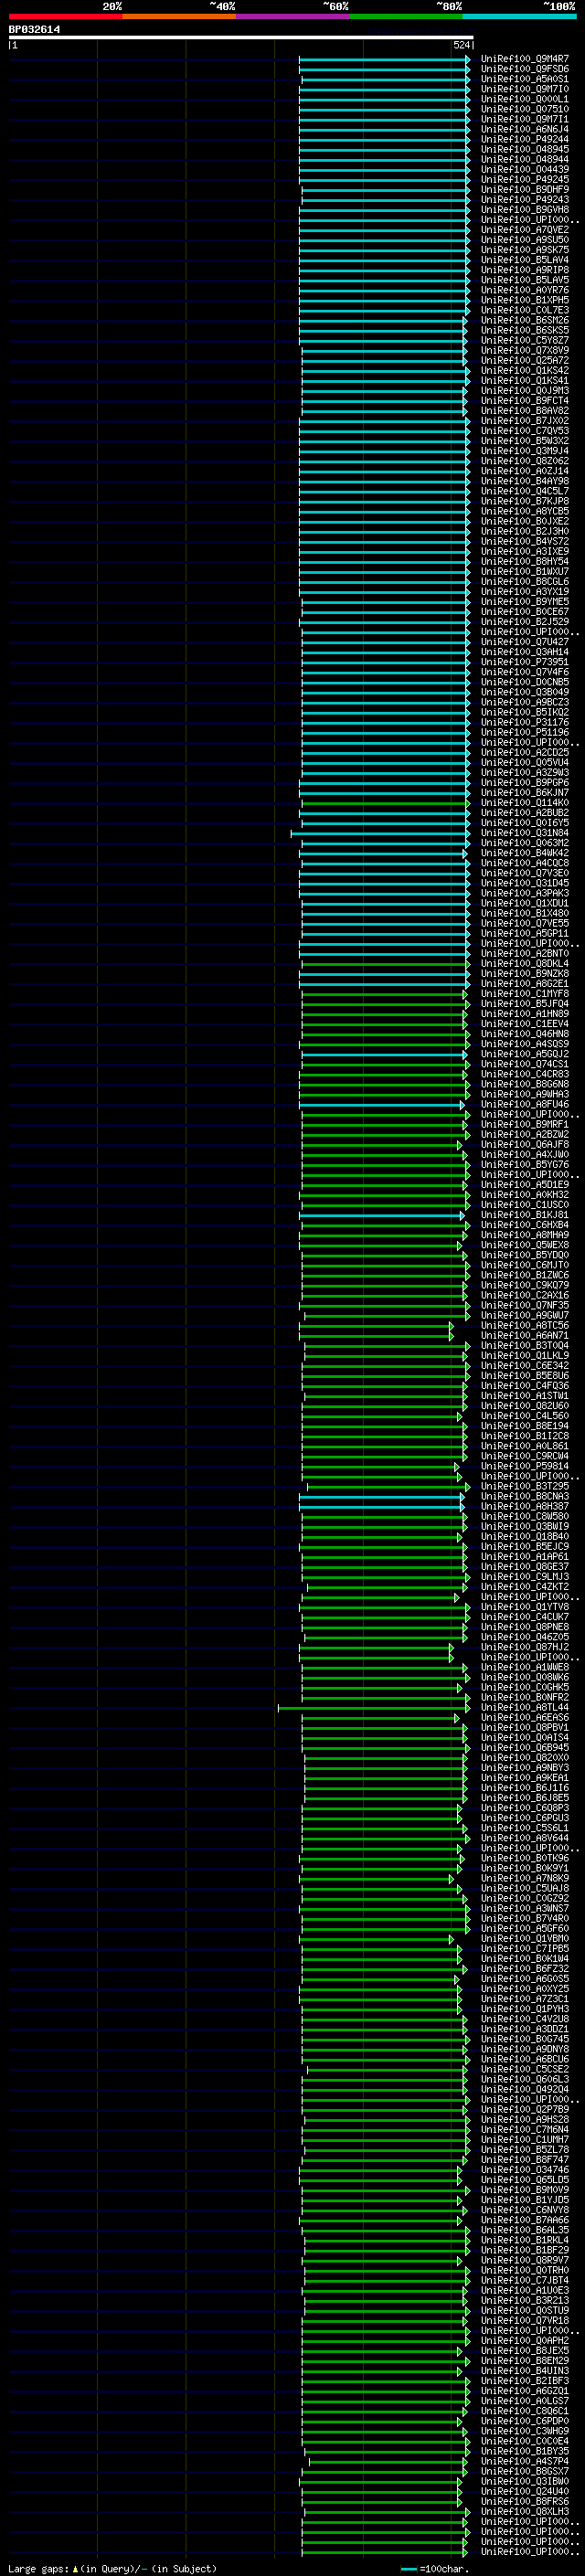Select hit label UniRef100_Q8DKL4
The height and width of the screenshot is (2576, 585).
click(x=525, y=964)
